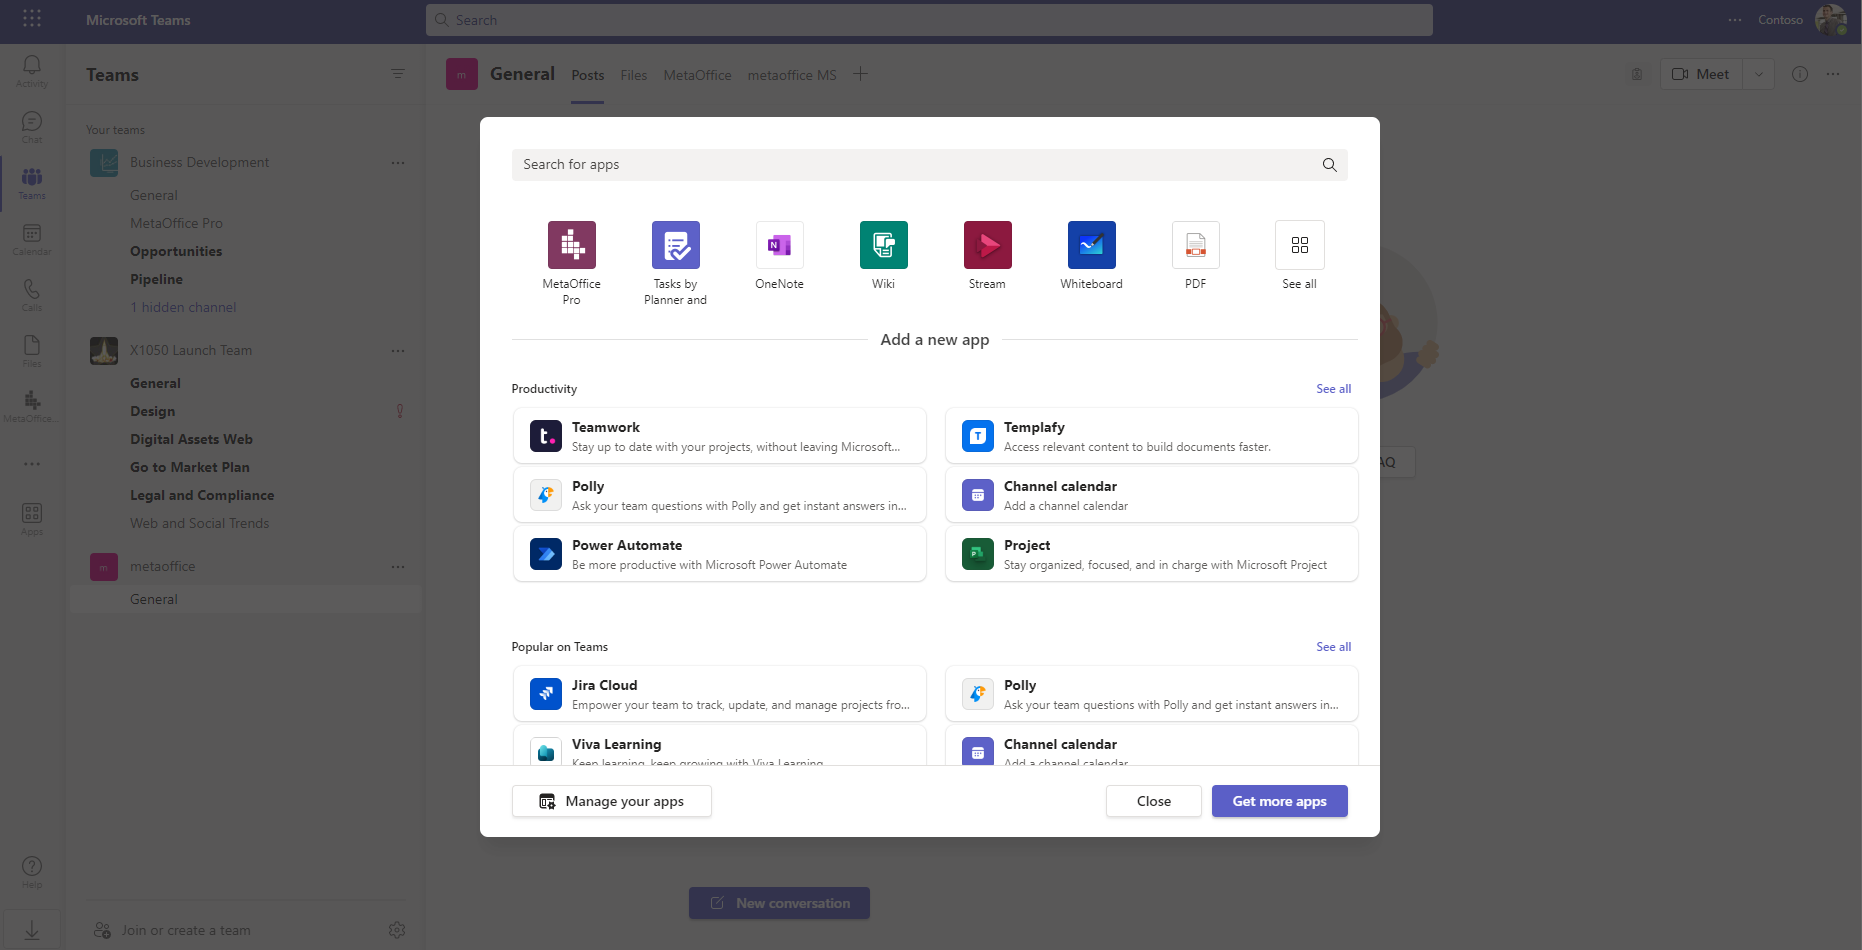
Task: Open the Go to Market Plan channel
Action: tap(190, 467)
